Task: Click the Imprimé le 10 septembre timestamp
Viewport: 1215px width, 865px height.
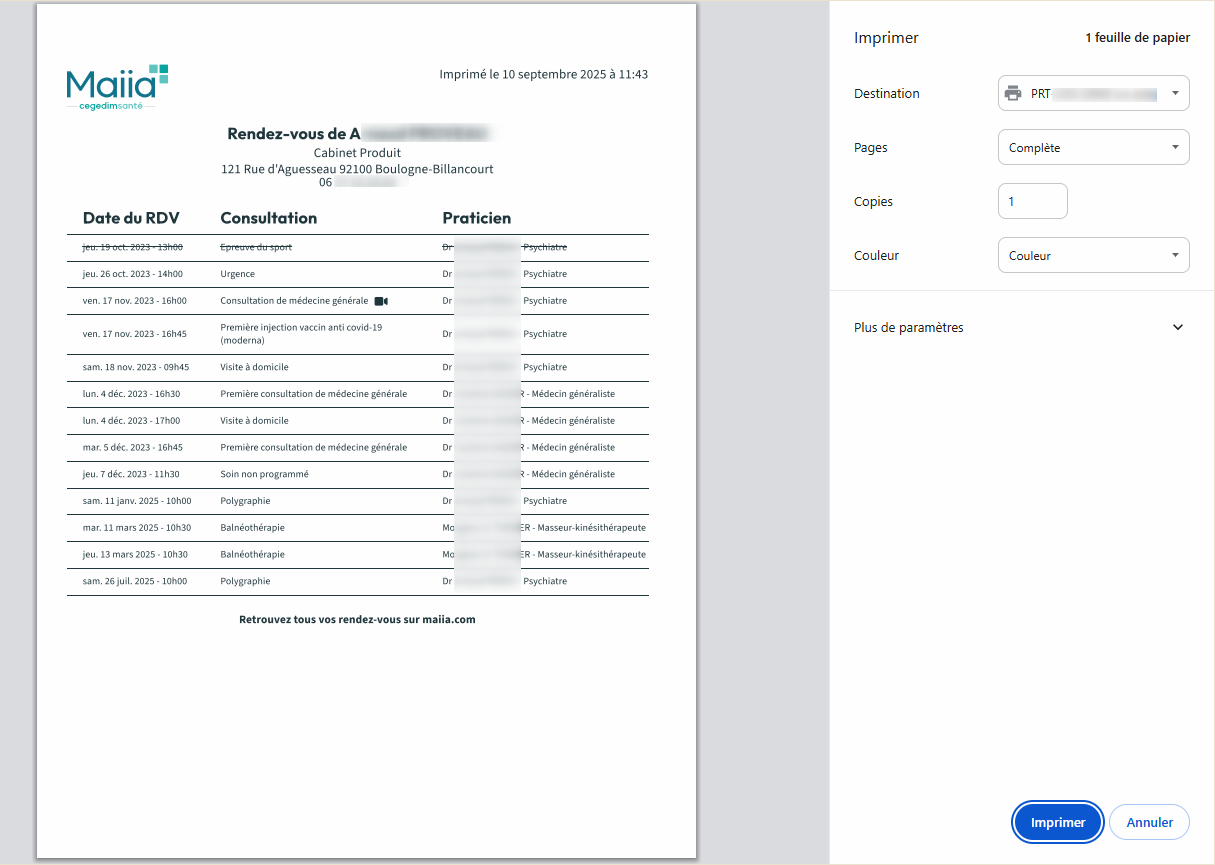Action: [543, 75]
